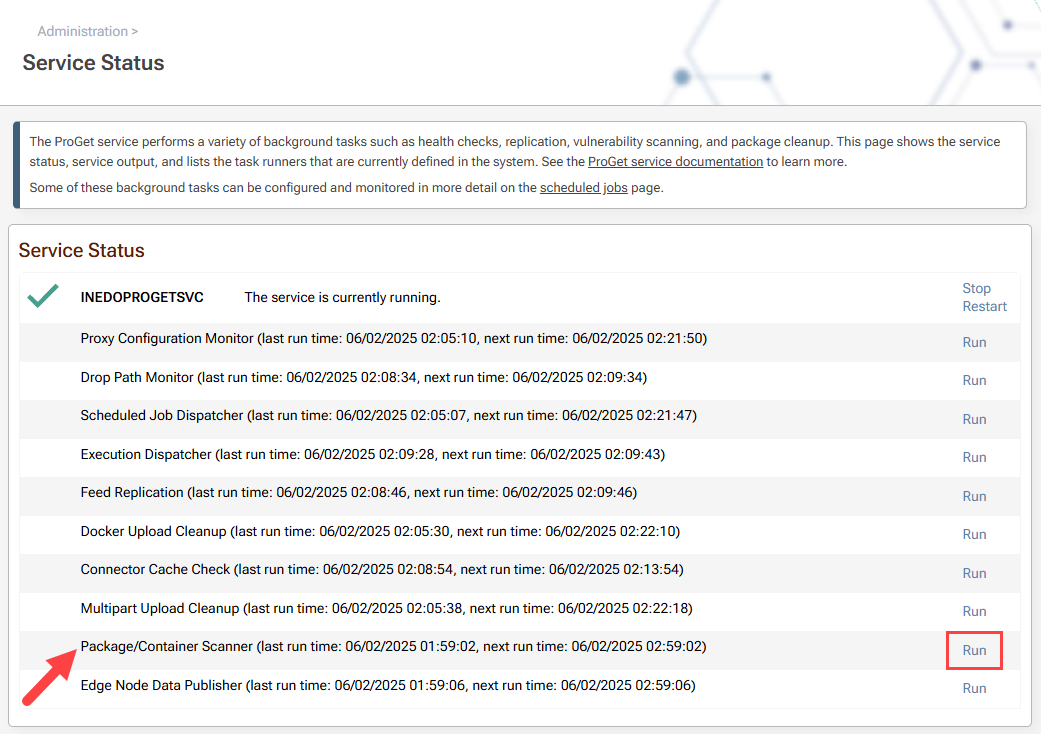This screenshot has height=734, width=1041.
Task: Click 'The service is currently running.' text
Action: point(342,297)
